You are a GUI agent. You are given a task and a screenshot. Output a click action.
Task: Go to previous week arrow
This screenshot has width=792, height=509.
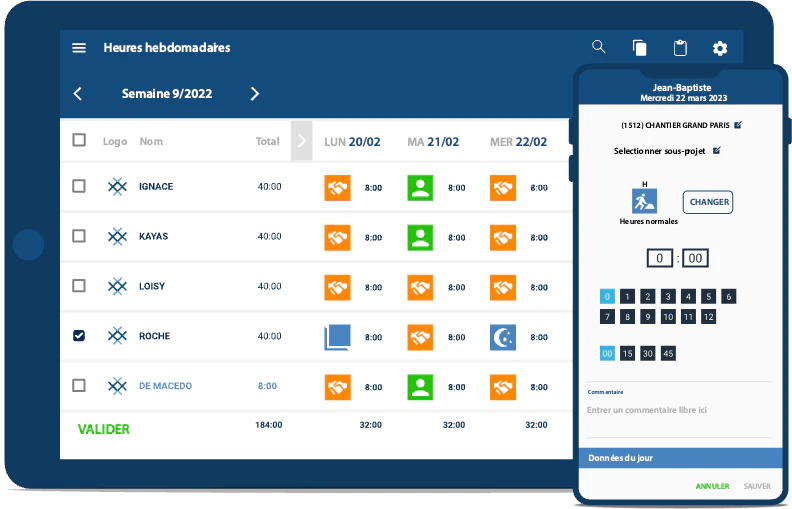tap(78, 93)
